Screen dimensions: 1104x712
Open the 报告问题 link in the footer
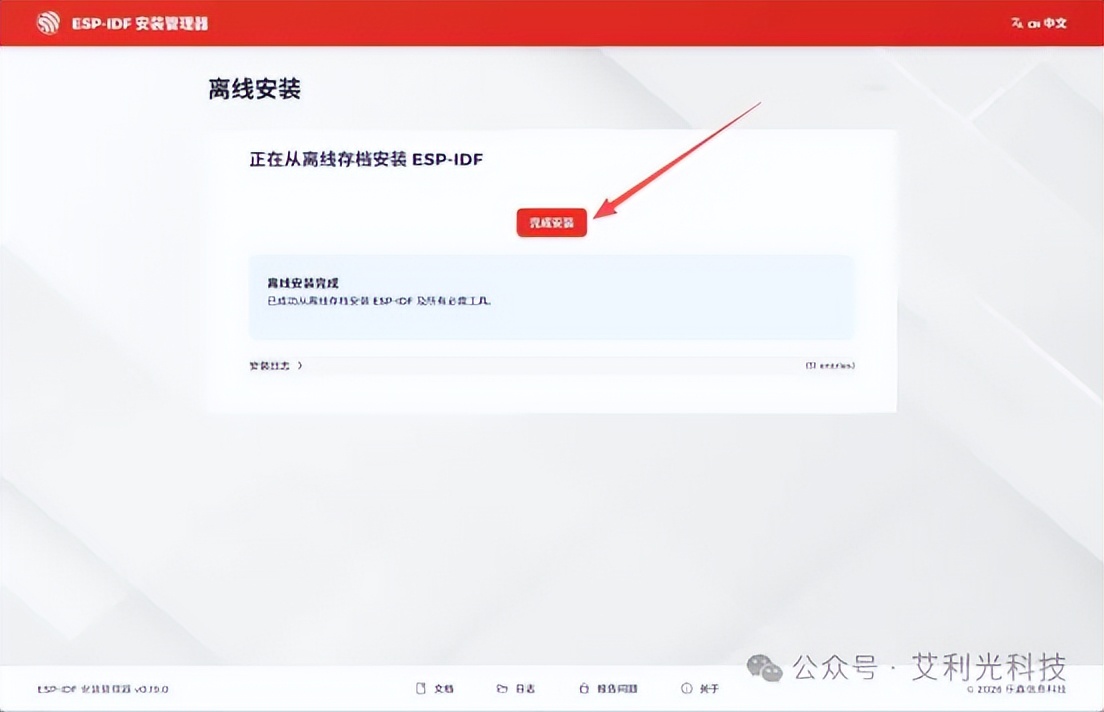click(x=608, y=688)
